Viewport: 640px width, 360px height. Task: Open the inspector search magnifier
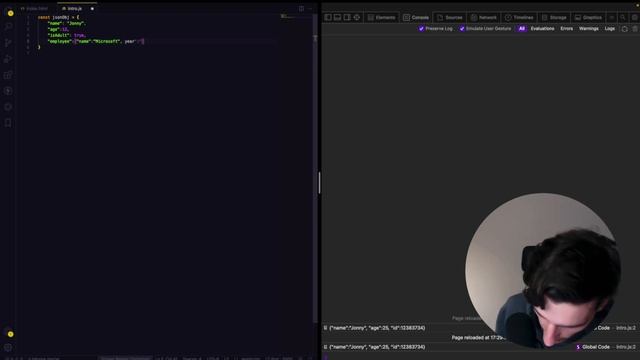(x=623, y=18)
